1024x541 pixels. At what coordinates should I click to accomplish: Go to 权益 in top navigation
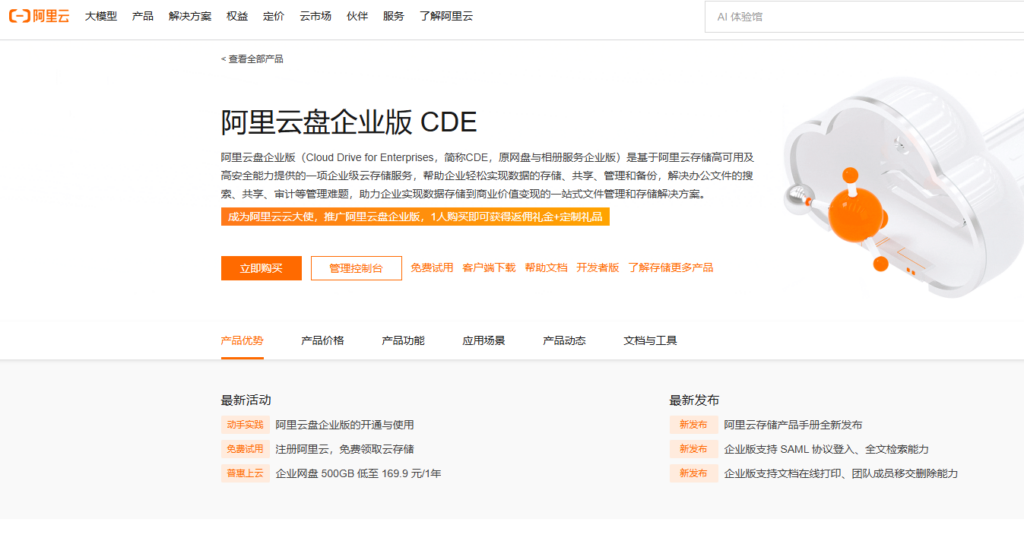237,16
